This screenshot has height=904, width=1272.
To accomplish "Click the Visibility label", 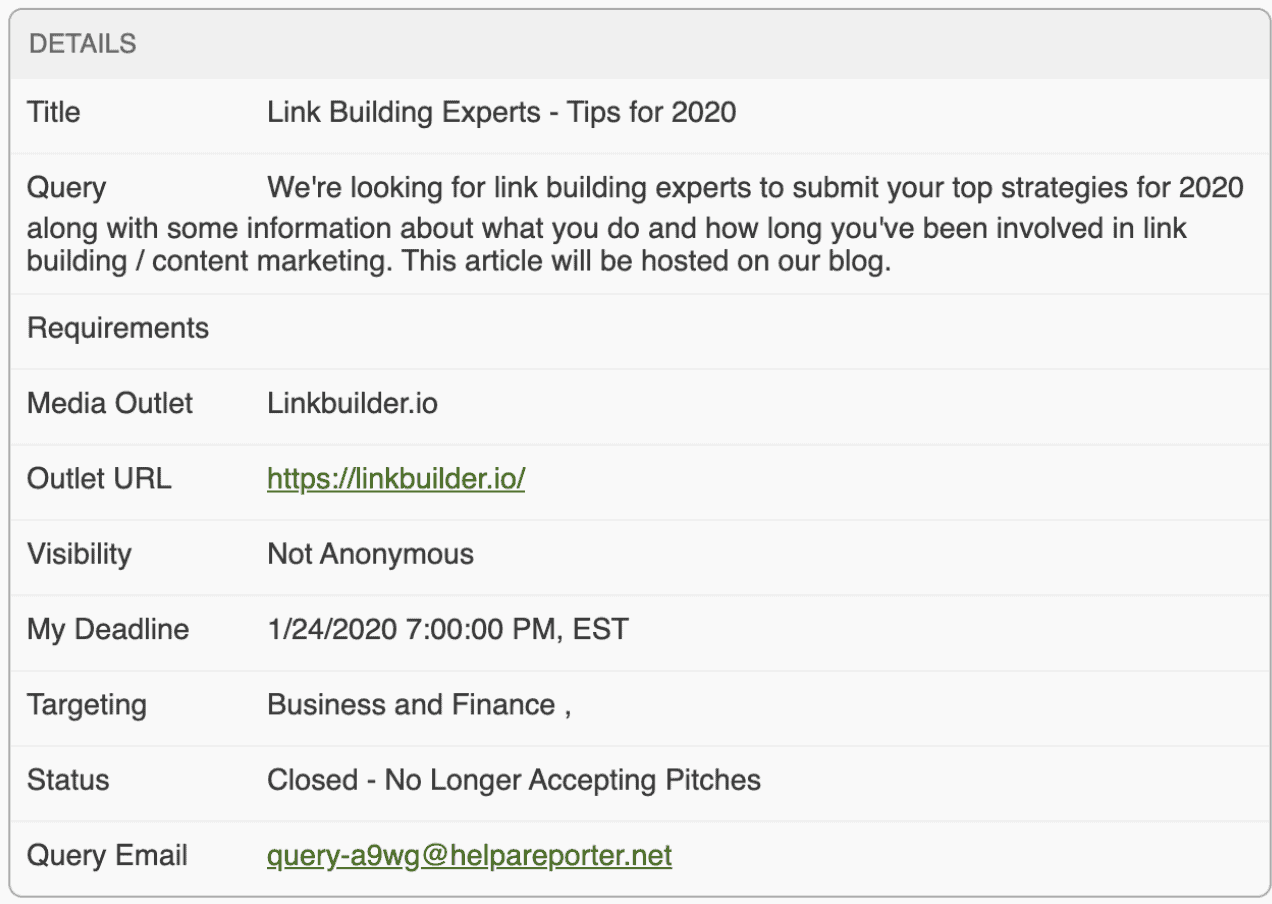I will click(x=79, y=554).
